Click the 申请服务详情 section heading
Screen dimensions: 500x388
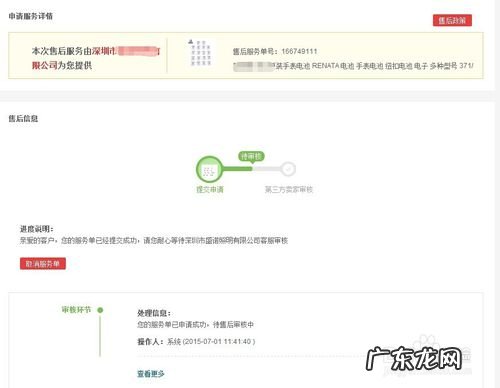pos(31,16)
